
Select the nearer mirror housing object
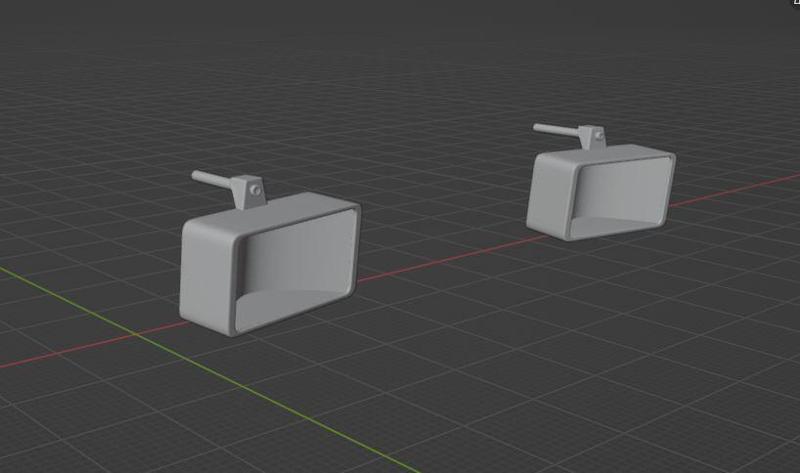click(270, 264)
